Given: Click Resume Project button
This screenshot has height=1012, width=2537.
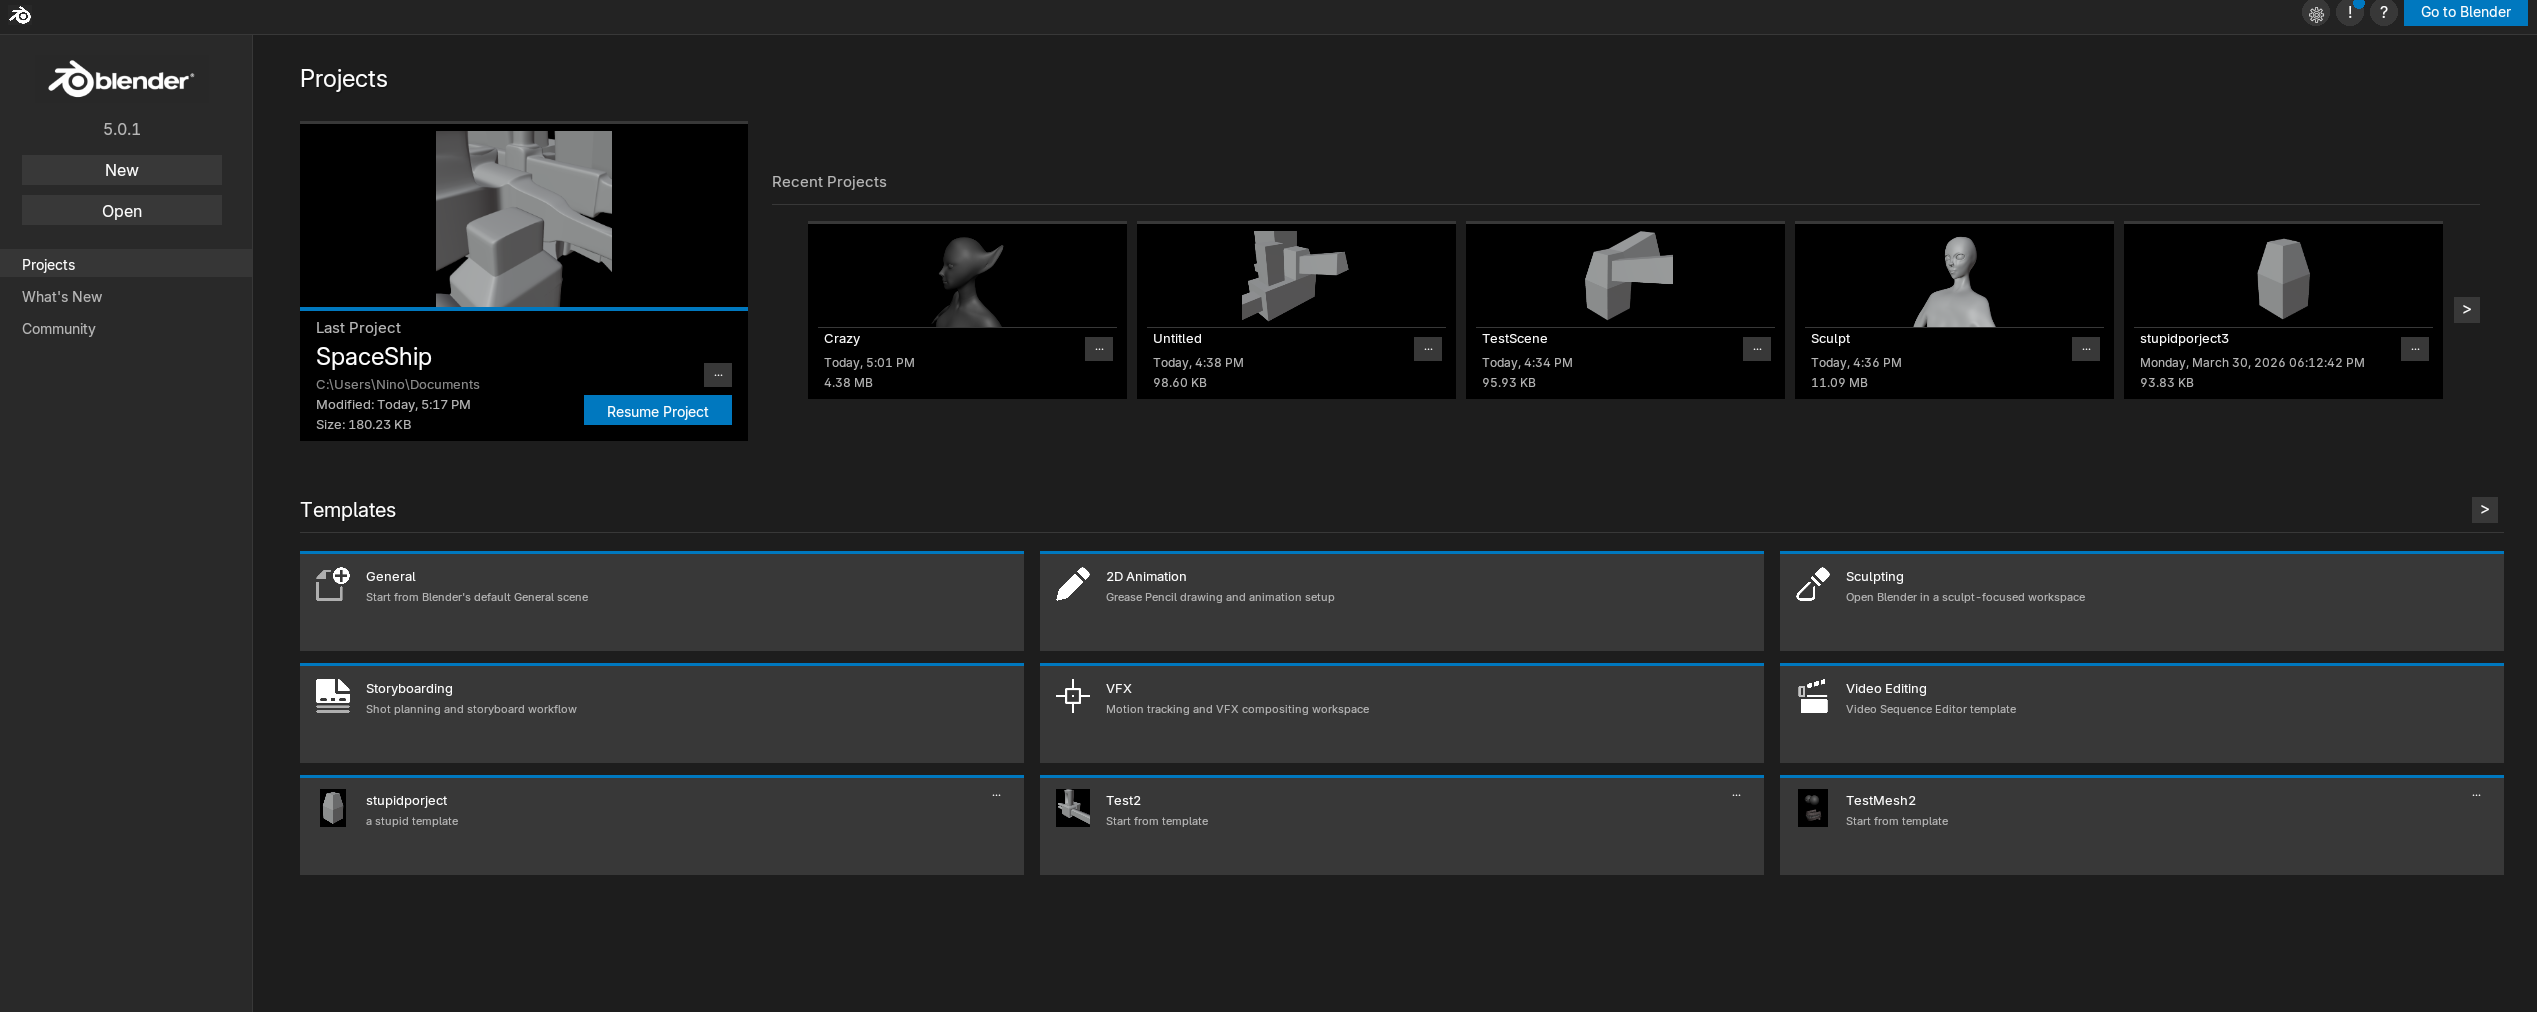Looking at the screenshot, I should [658, 411].
